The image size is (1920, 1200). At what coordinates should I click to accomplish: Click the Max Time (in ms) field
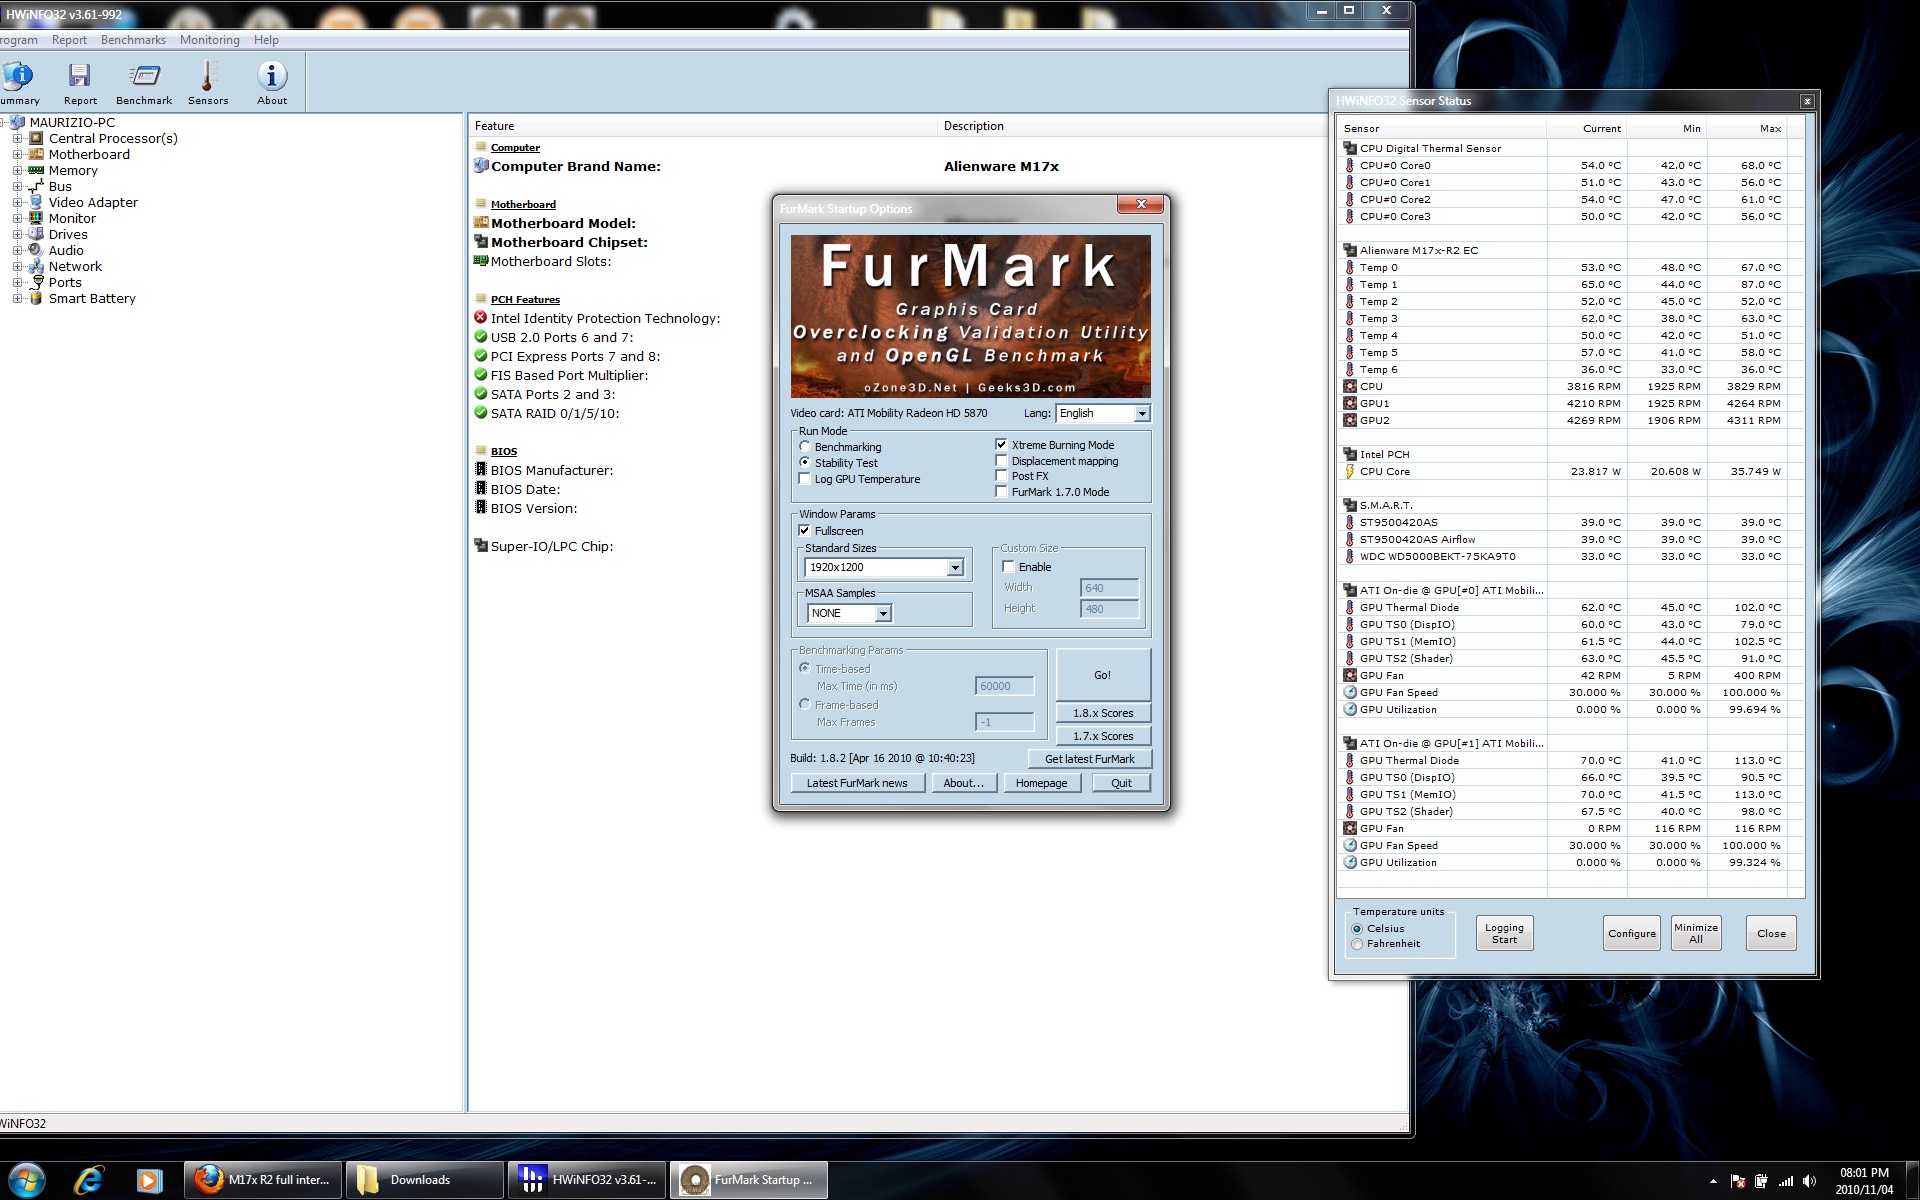tap(1004, 686)
